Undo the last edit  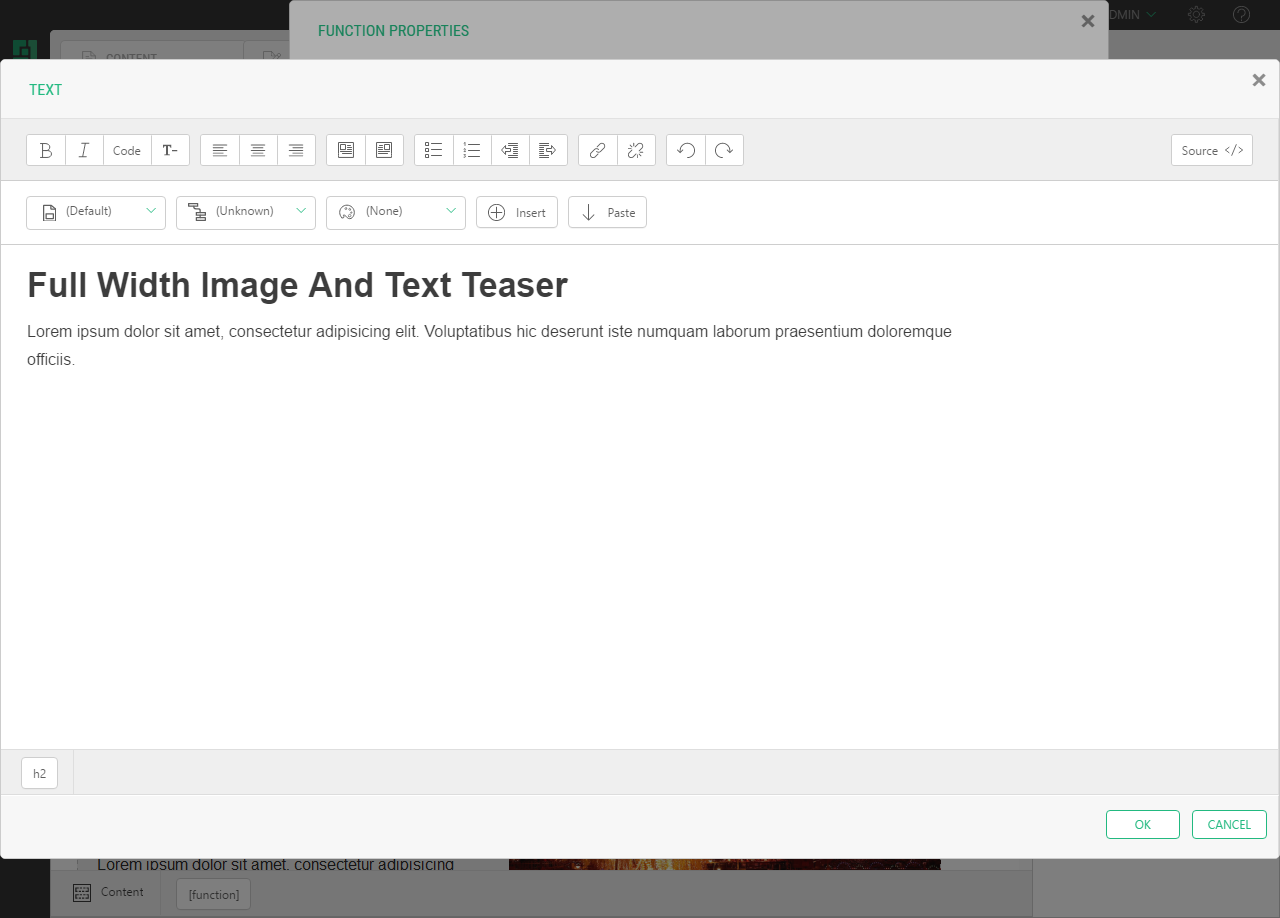pos(686,150)
